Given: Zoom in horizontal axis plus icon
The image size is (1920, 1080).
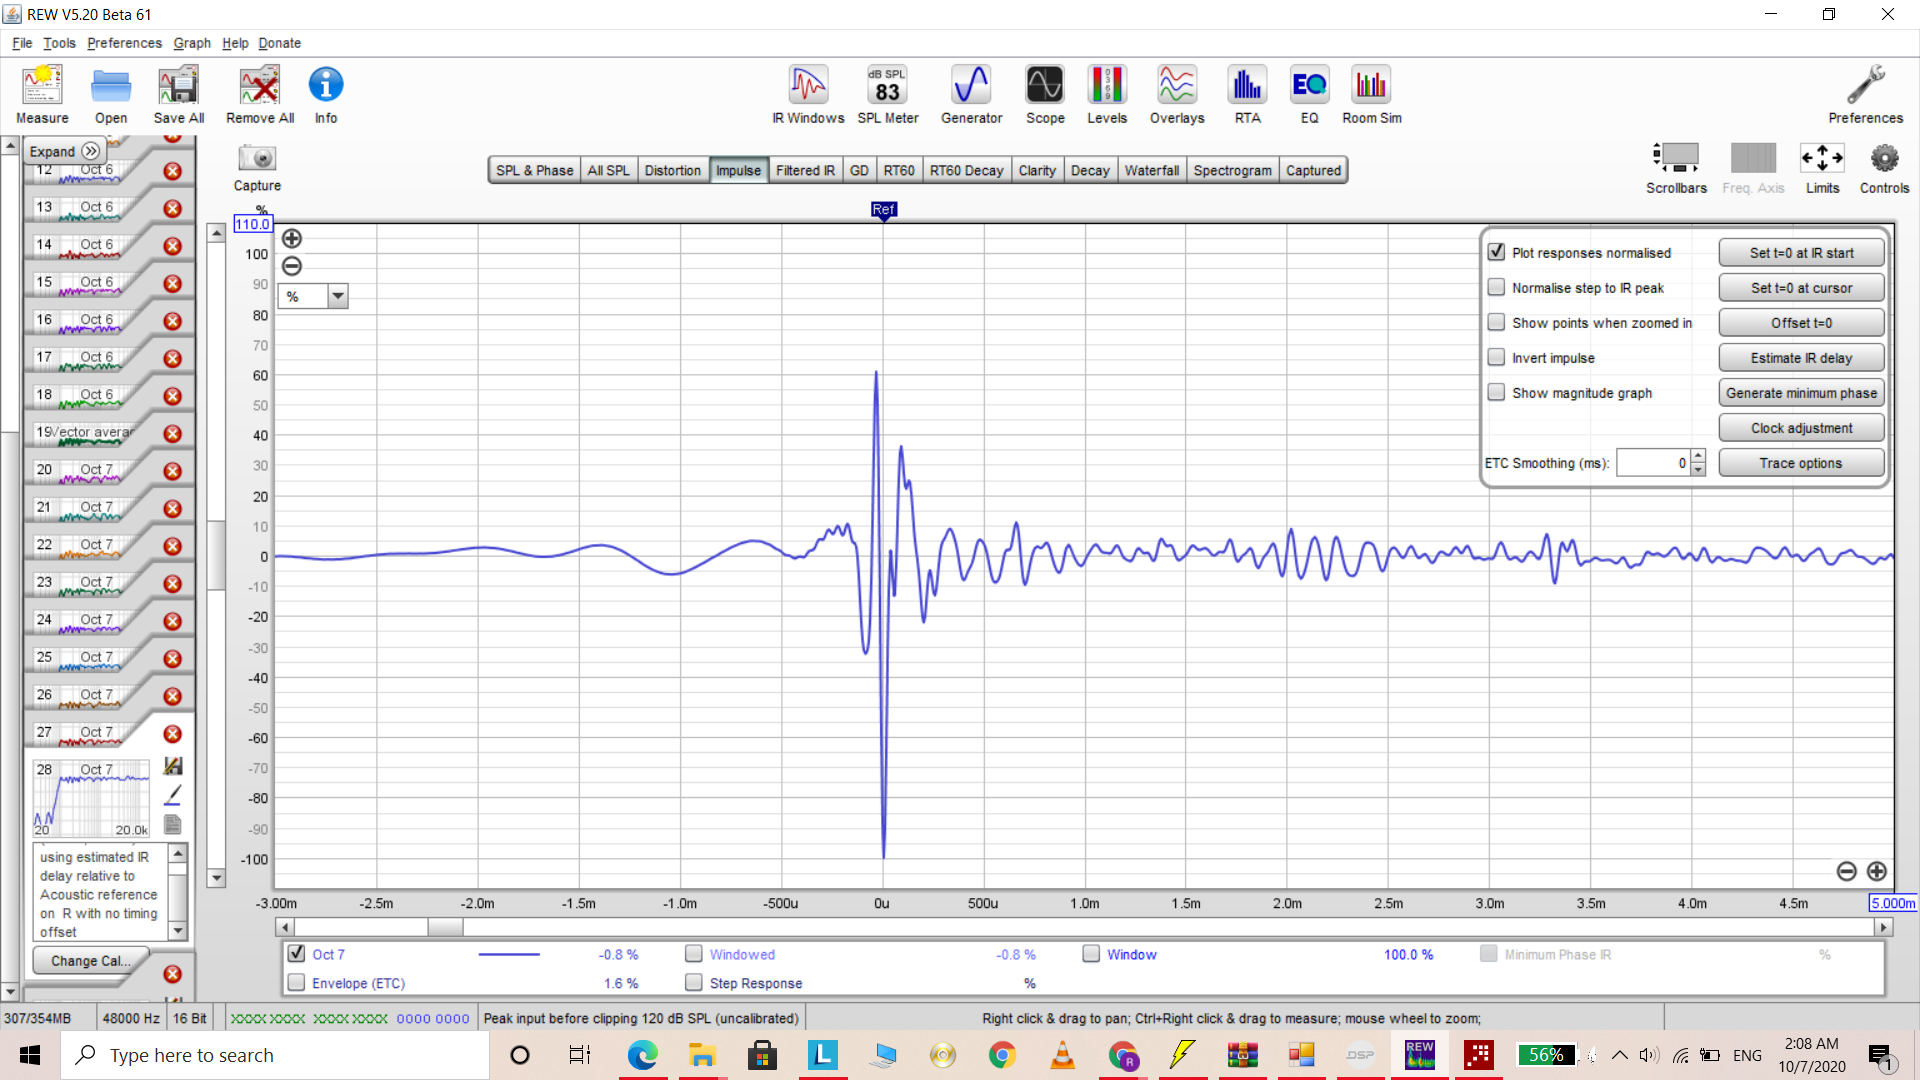Looking at the screenshot, I should click(x=1877, y=871).
